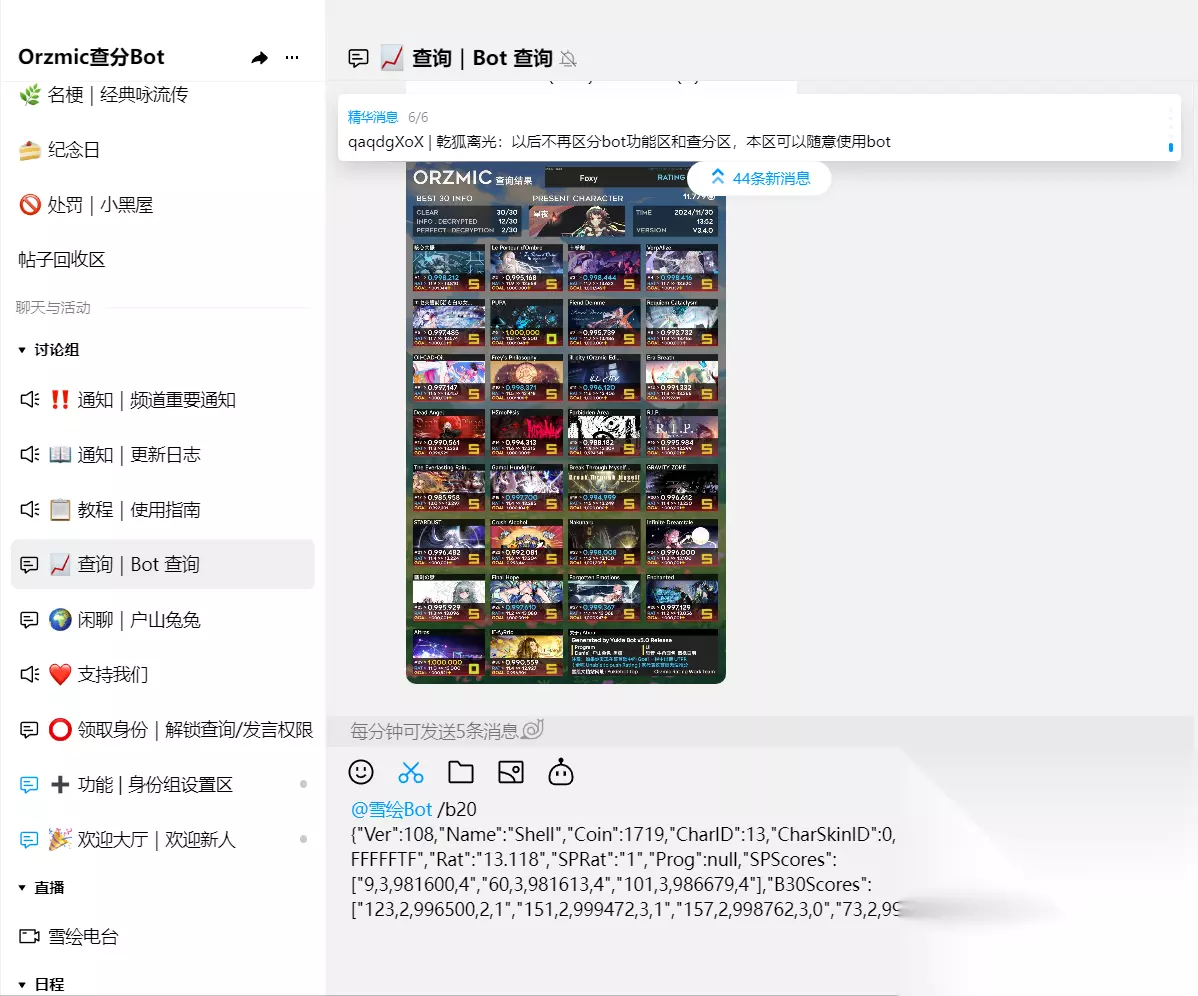The height and width of the screenshot is (996, 1198).
Task: Open 功能｜身份组设置区 channel
Action: 163,784
